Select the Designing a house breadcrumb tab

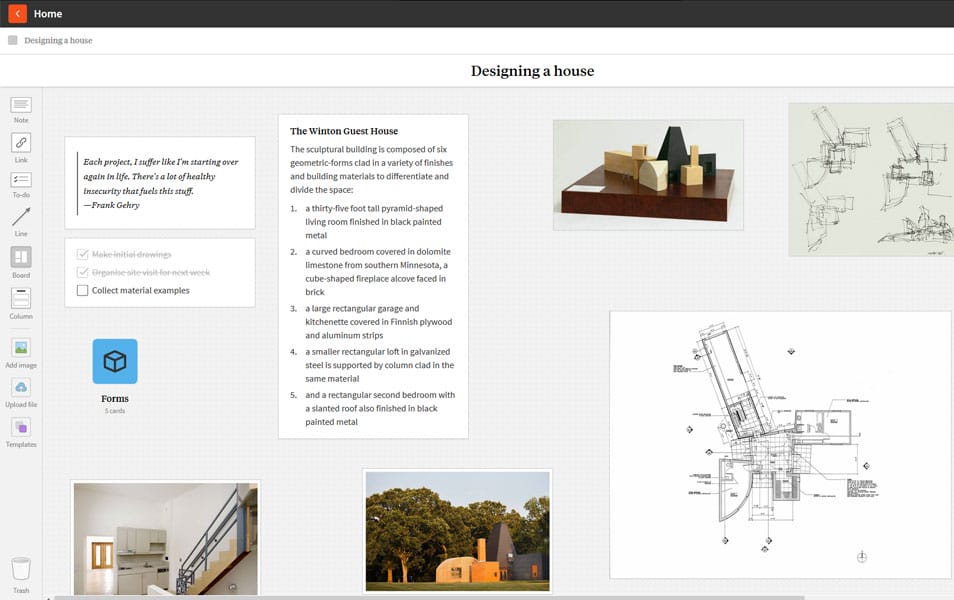57,40
